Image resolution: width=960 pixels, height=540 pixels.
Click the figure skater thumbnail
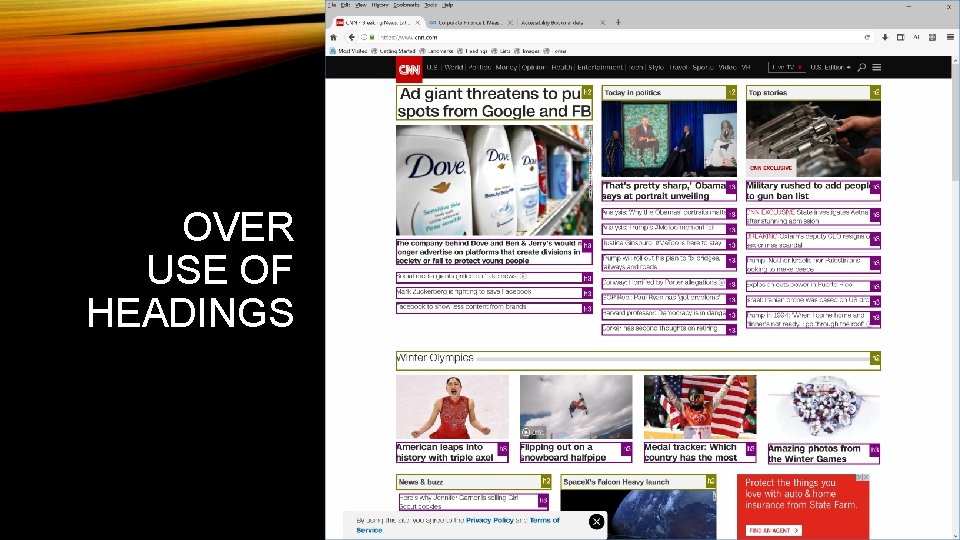tap(452, 407)
